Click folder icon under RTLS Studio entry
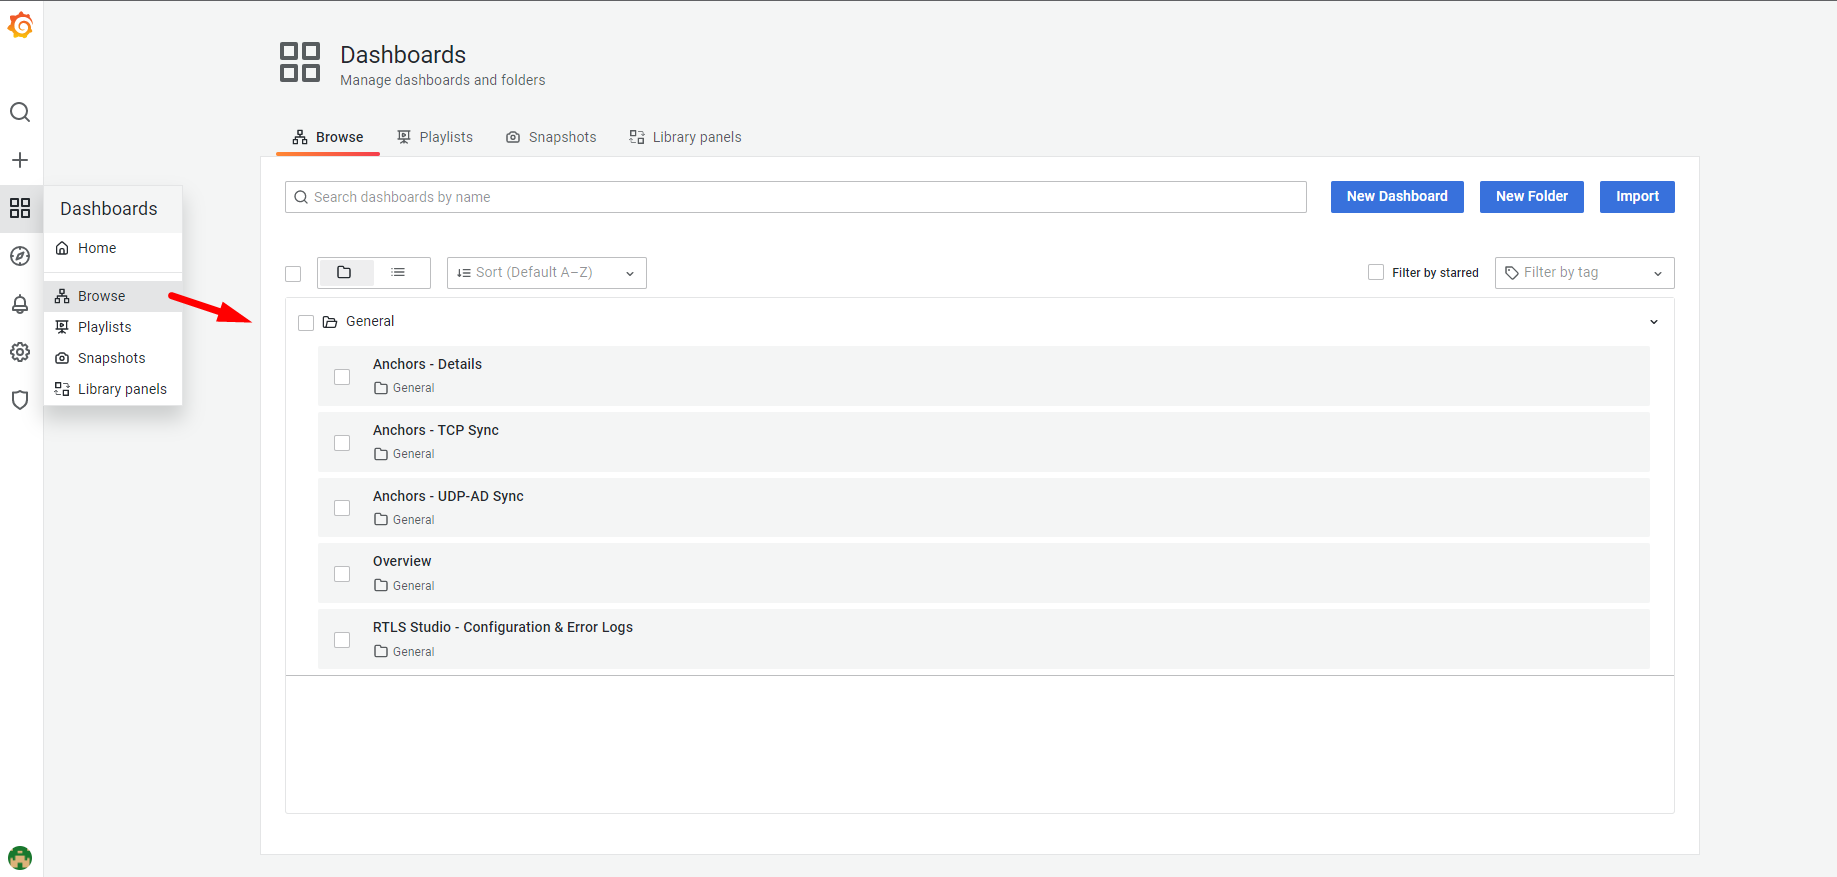 tap(381, 652)
